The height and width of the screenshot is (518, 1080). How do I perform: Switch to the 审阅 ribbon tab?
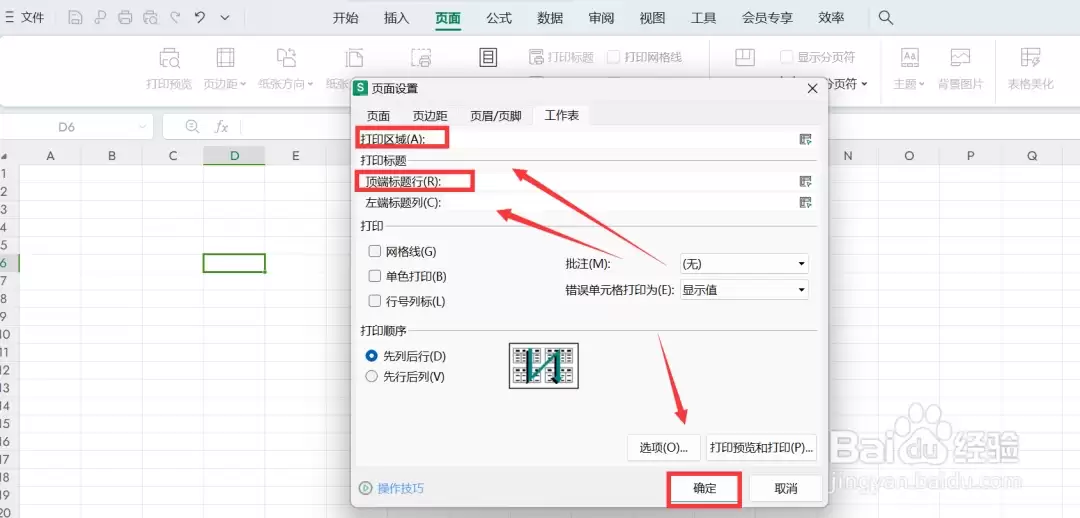pyautogui.click(x=601, y=19)
